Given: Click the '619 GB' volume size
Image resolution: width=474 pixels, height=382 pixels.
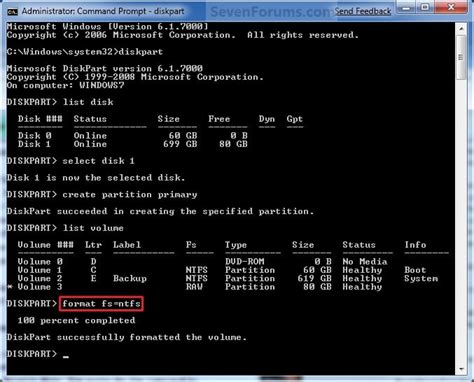Looking at the screenshot, I should (315, 279).
